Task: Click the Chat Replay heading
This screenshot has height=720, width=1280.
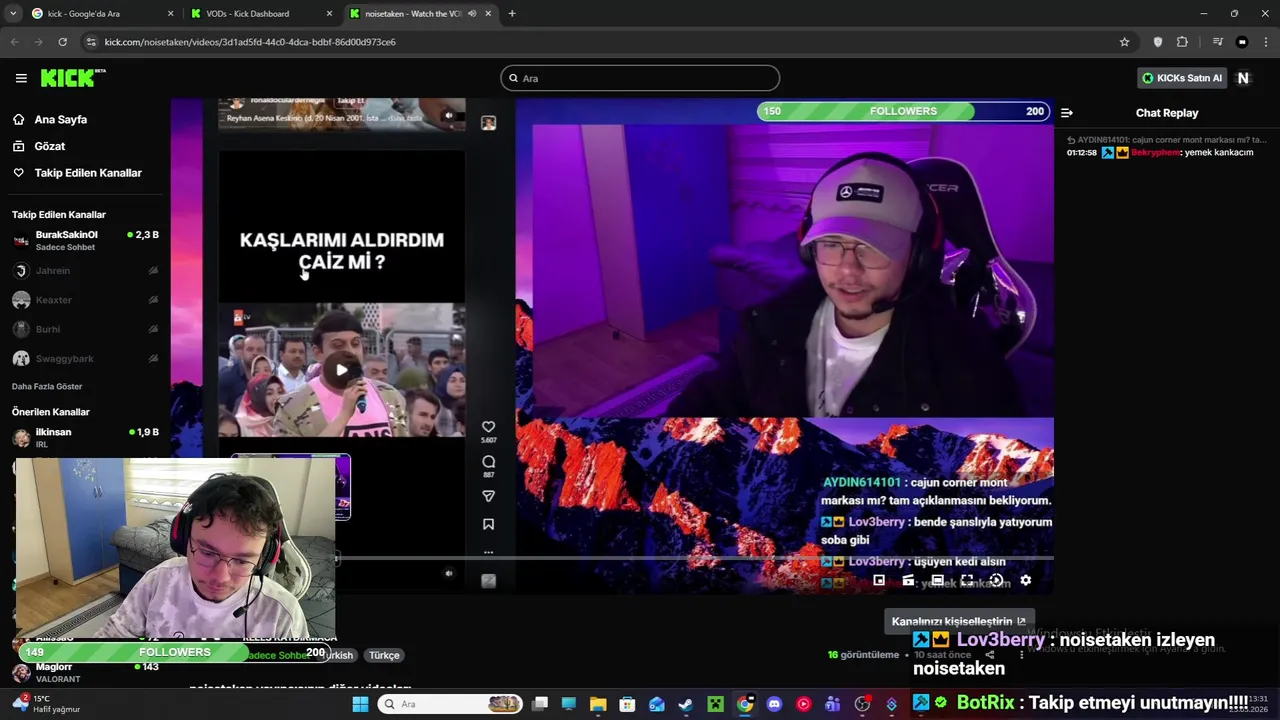Action: click(x=1166, y=113)
